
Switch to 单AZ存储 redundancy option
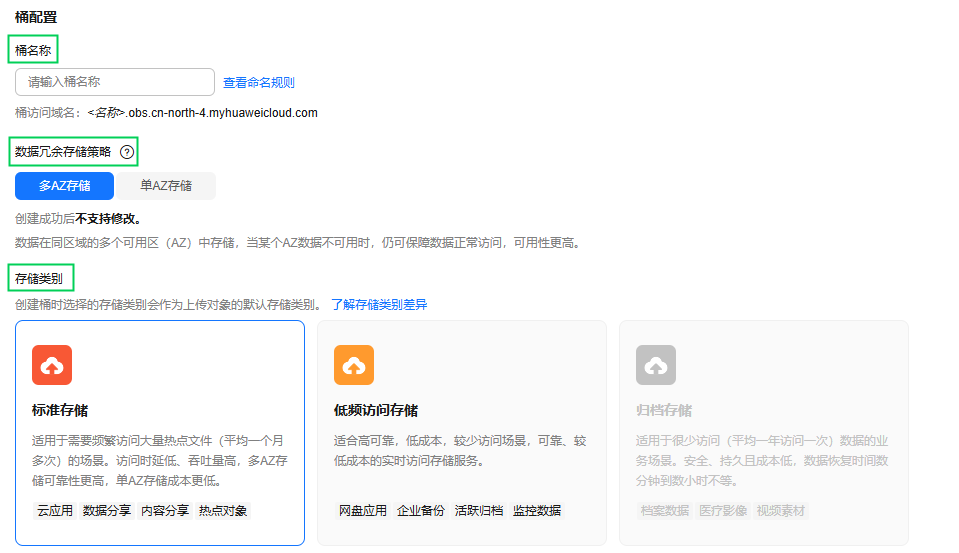pos(166,185)
